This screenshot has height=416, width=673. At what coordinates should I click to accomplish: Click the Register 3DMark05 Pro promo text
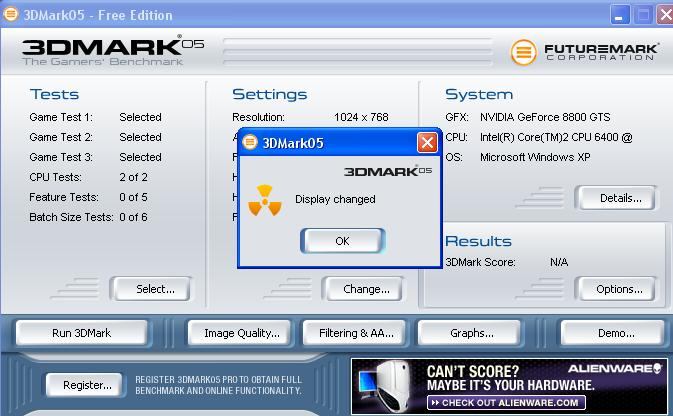pyautogui.click(x=218, y=385)
